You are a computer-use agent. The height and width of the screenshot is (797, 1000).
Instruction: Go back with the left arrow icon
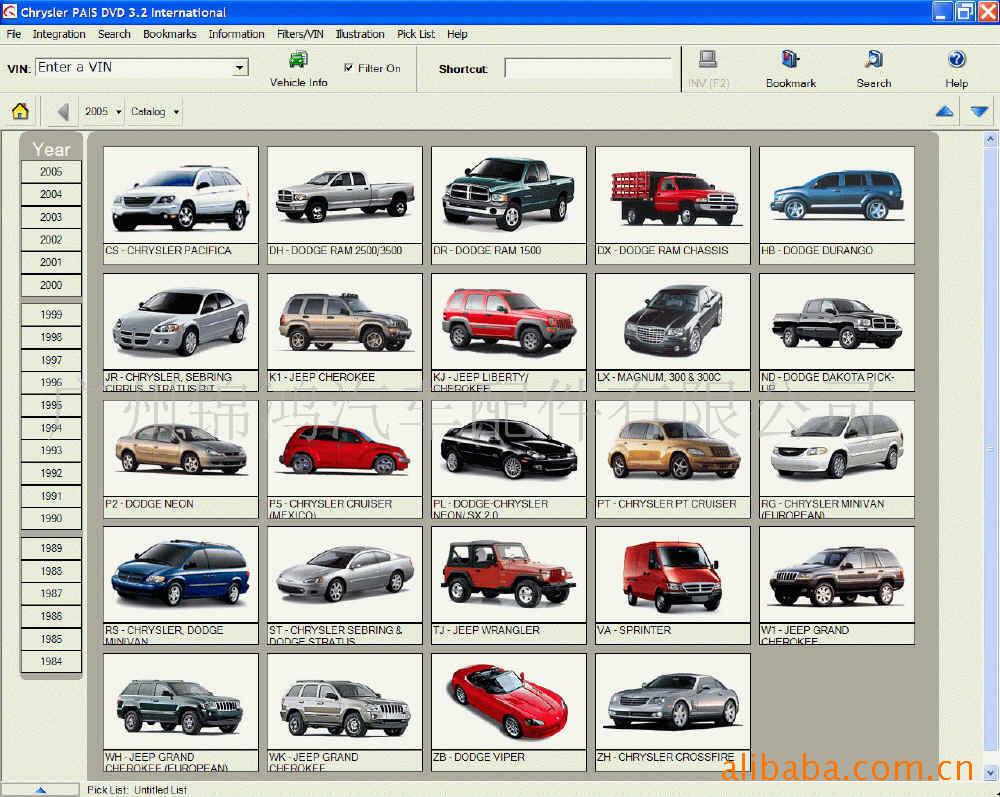pos(62,112)
